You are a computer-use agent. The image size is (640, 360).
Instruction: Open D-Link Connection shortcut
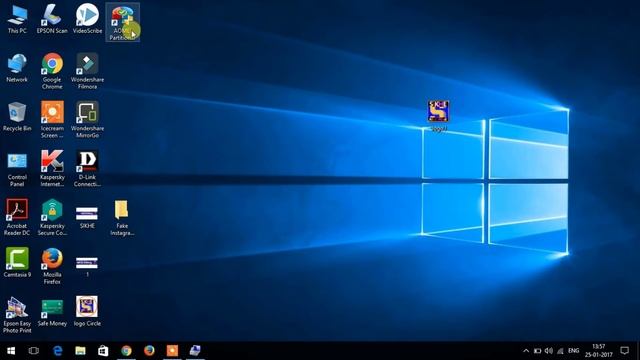[87, 168]
